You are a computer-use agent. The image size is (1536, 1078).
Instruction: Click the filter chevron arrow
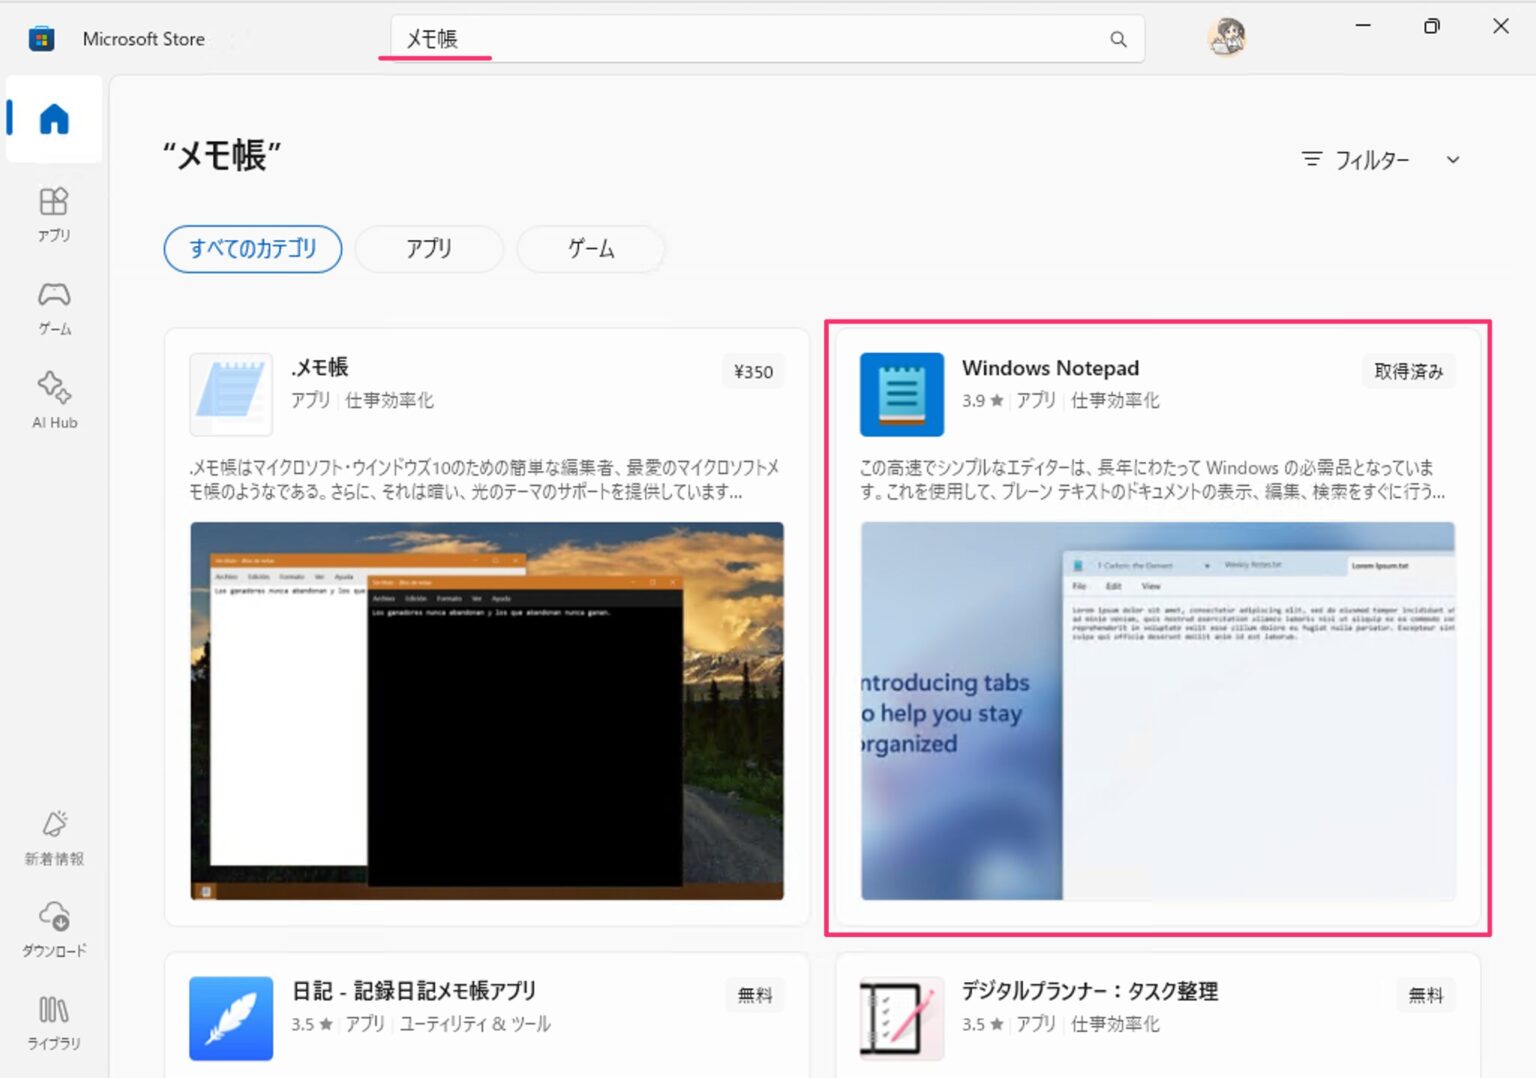(1453, 160)
